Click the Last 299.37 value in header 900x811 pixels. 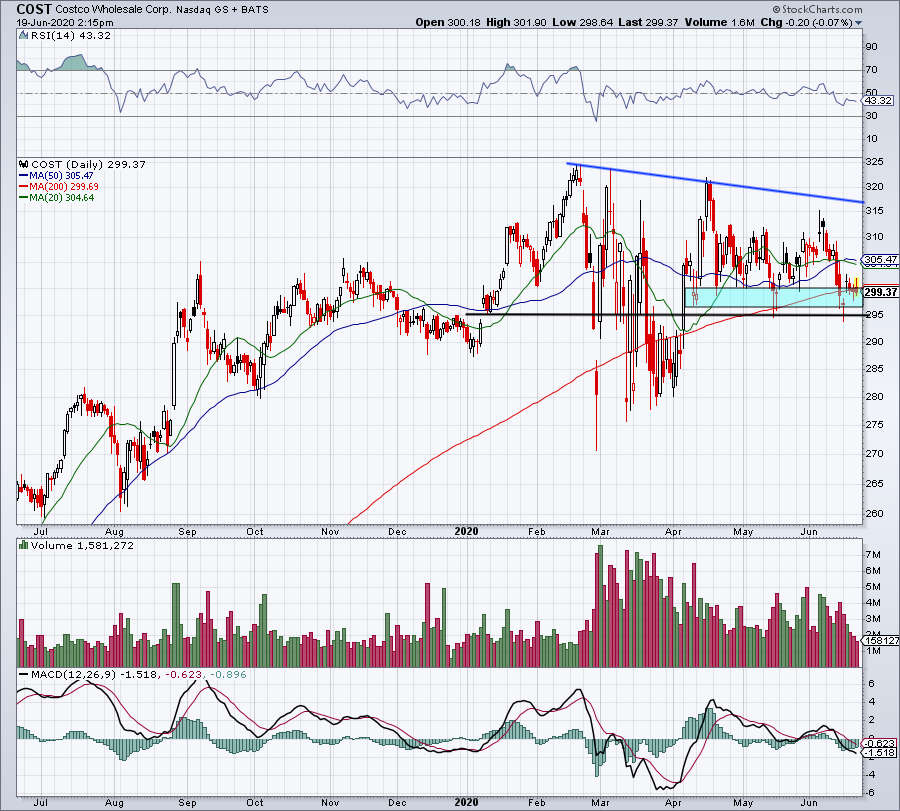[x=648, y=22]
